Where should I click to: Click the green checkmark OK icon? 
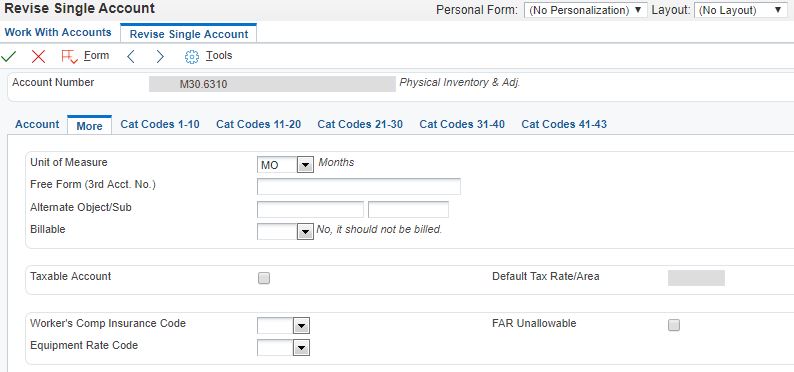click(9, 56)
